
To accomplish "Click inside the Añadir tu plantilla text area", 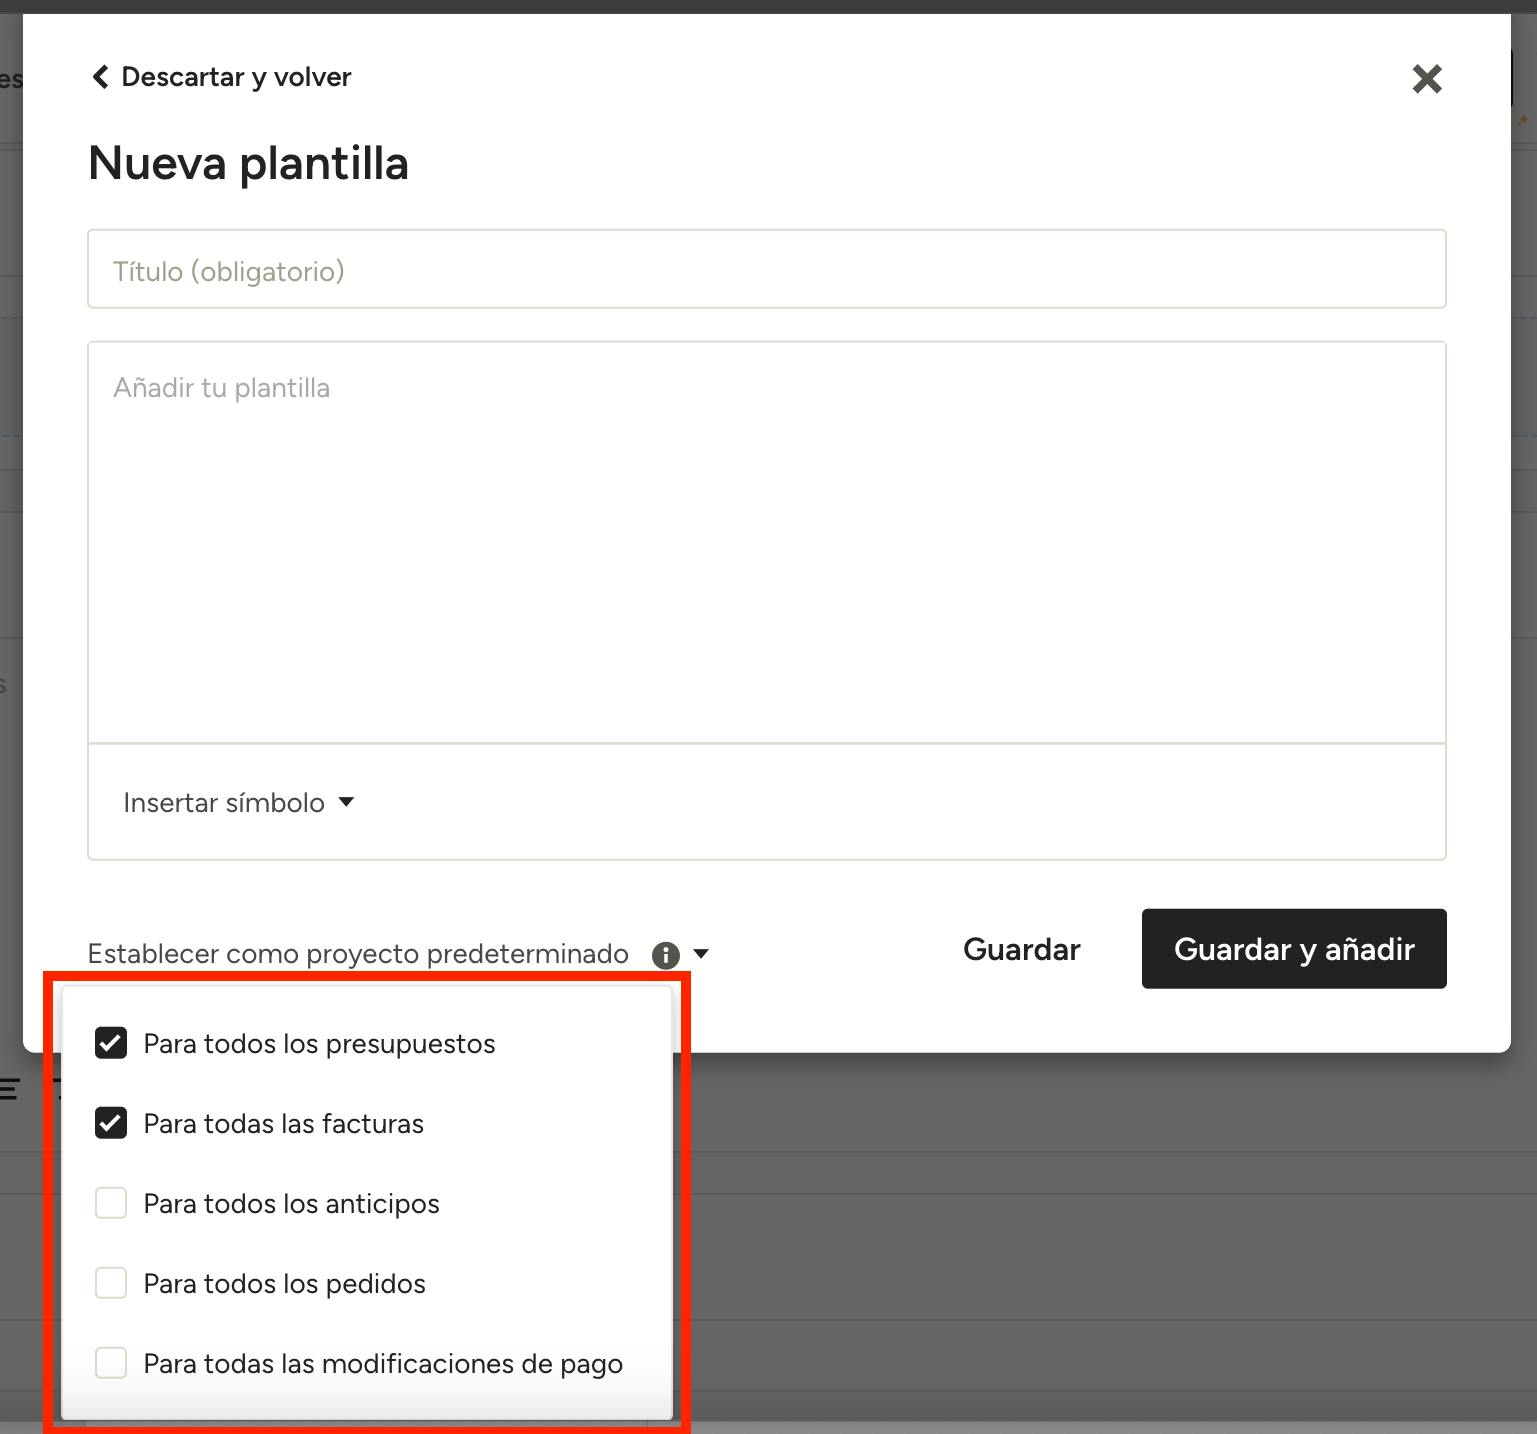I will point(767,543).
